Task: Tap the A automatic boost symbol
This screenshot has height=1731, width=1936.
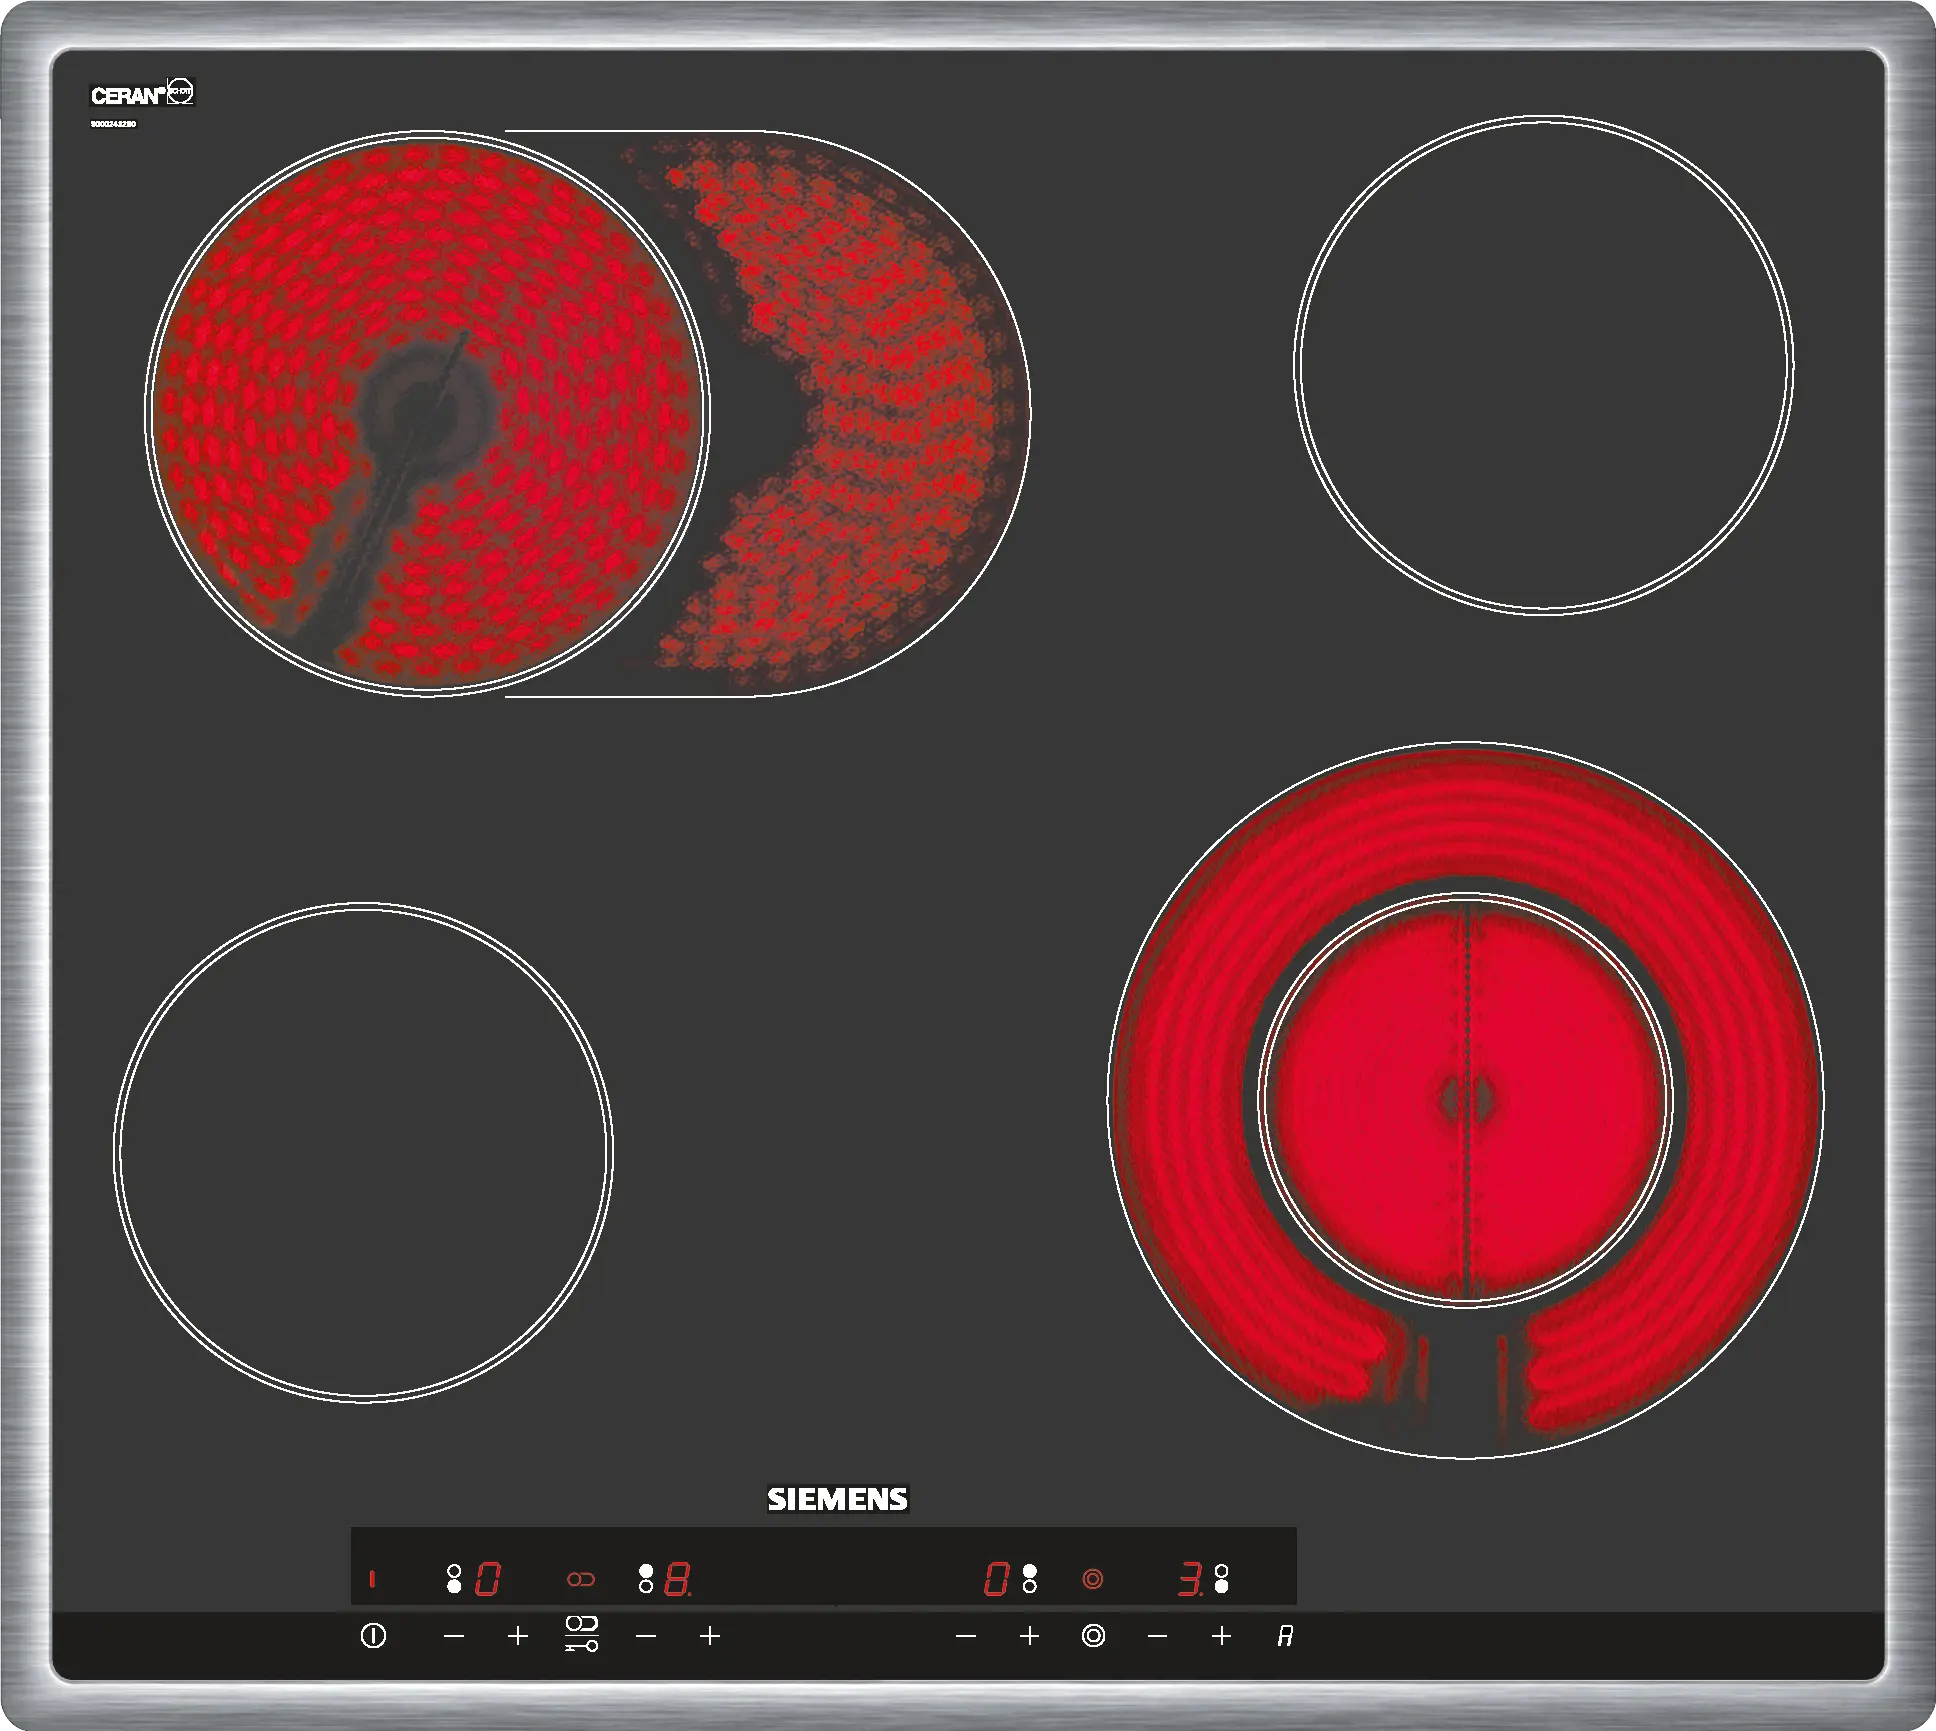Action: coord(1285,1636)
